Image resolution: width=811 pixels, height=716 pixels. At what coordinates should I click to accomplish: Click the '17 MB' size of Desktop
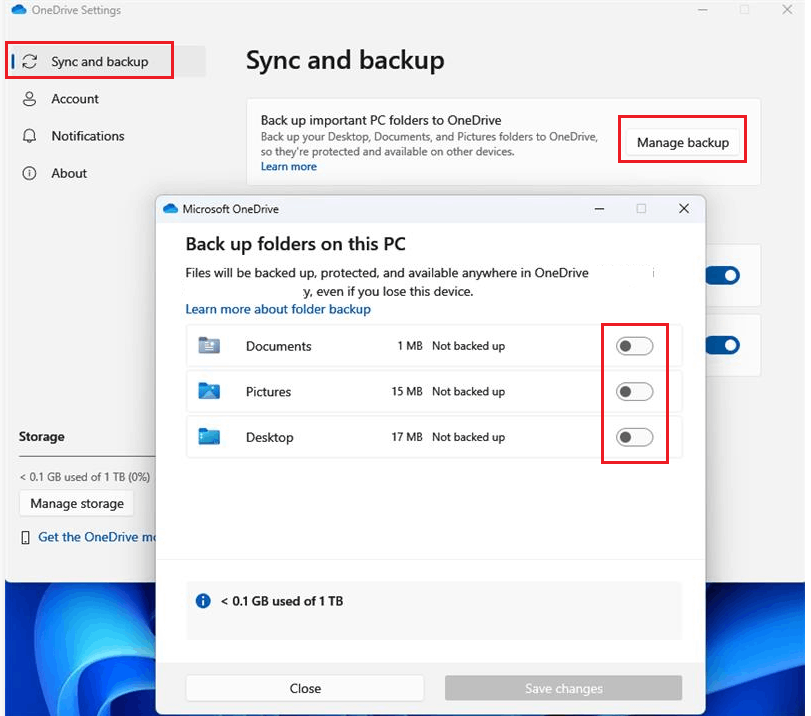point(407,437)
